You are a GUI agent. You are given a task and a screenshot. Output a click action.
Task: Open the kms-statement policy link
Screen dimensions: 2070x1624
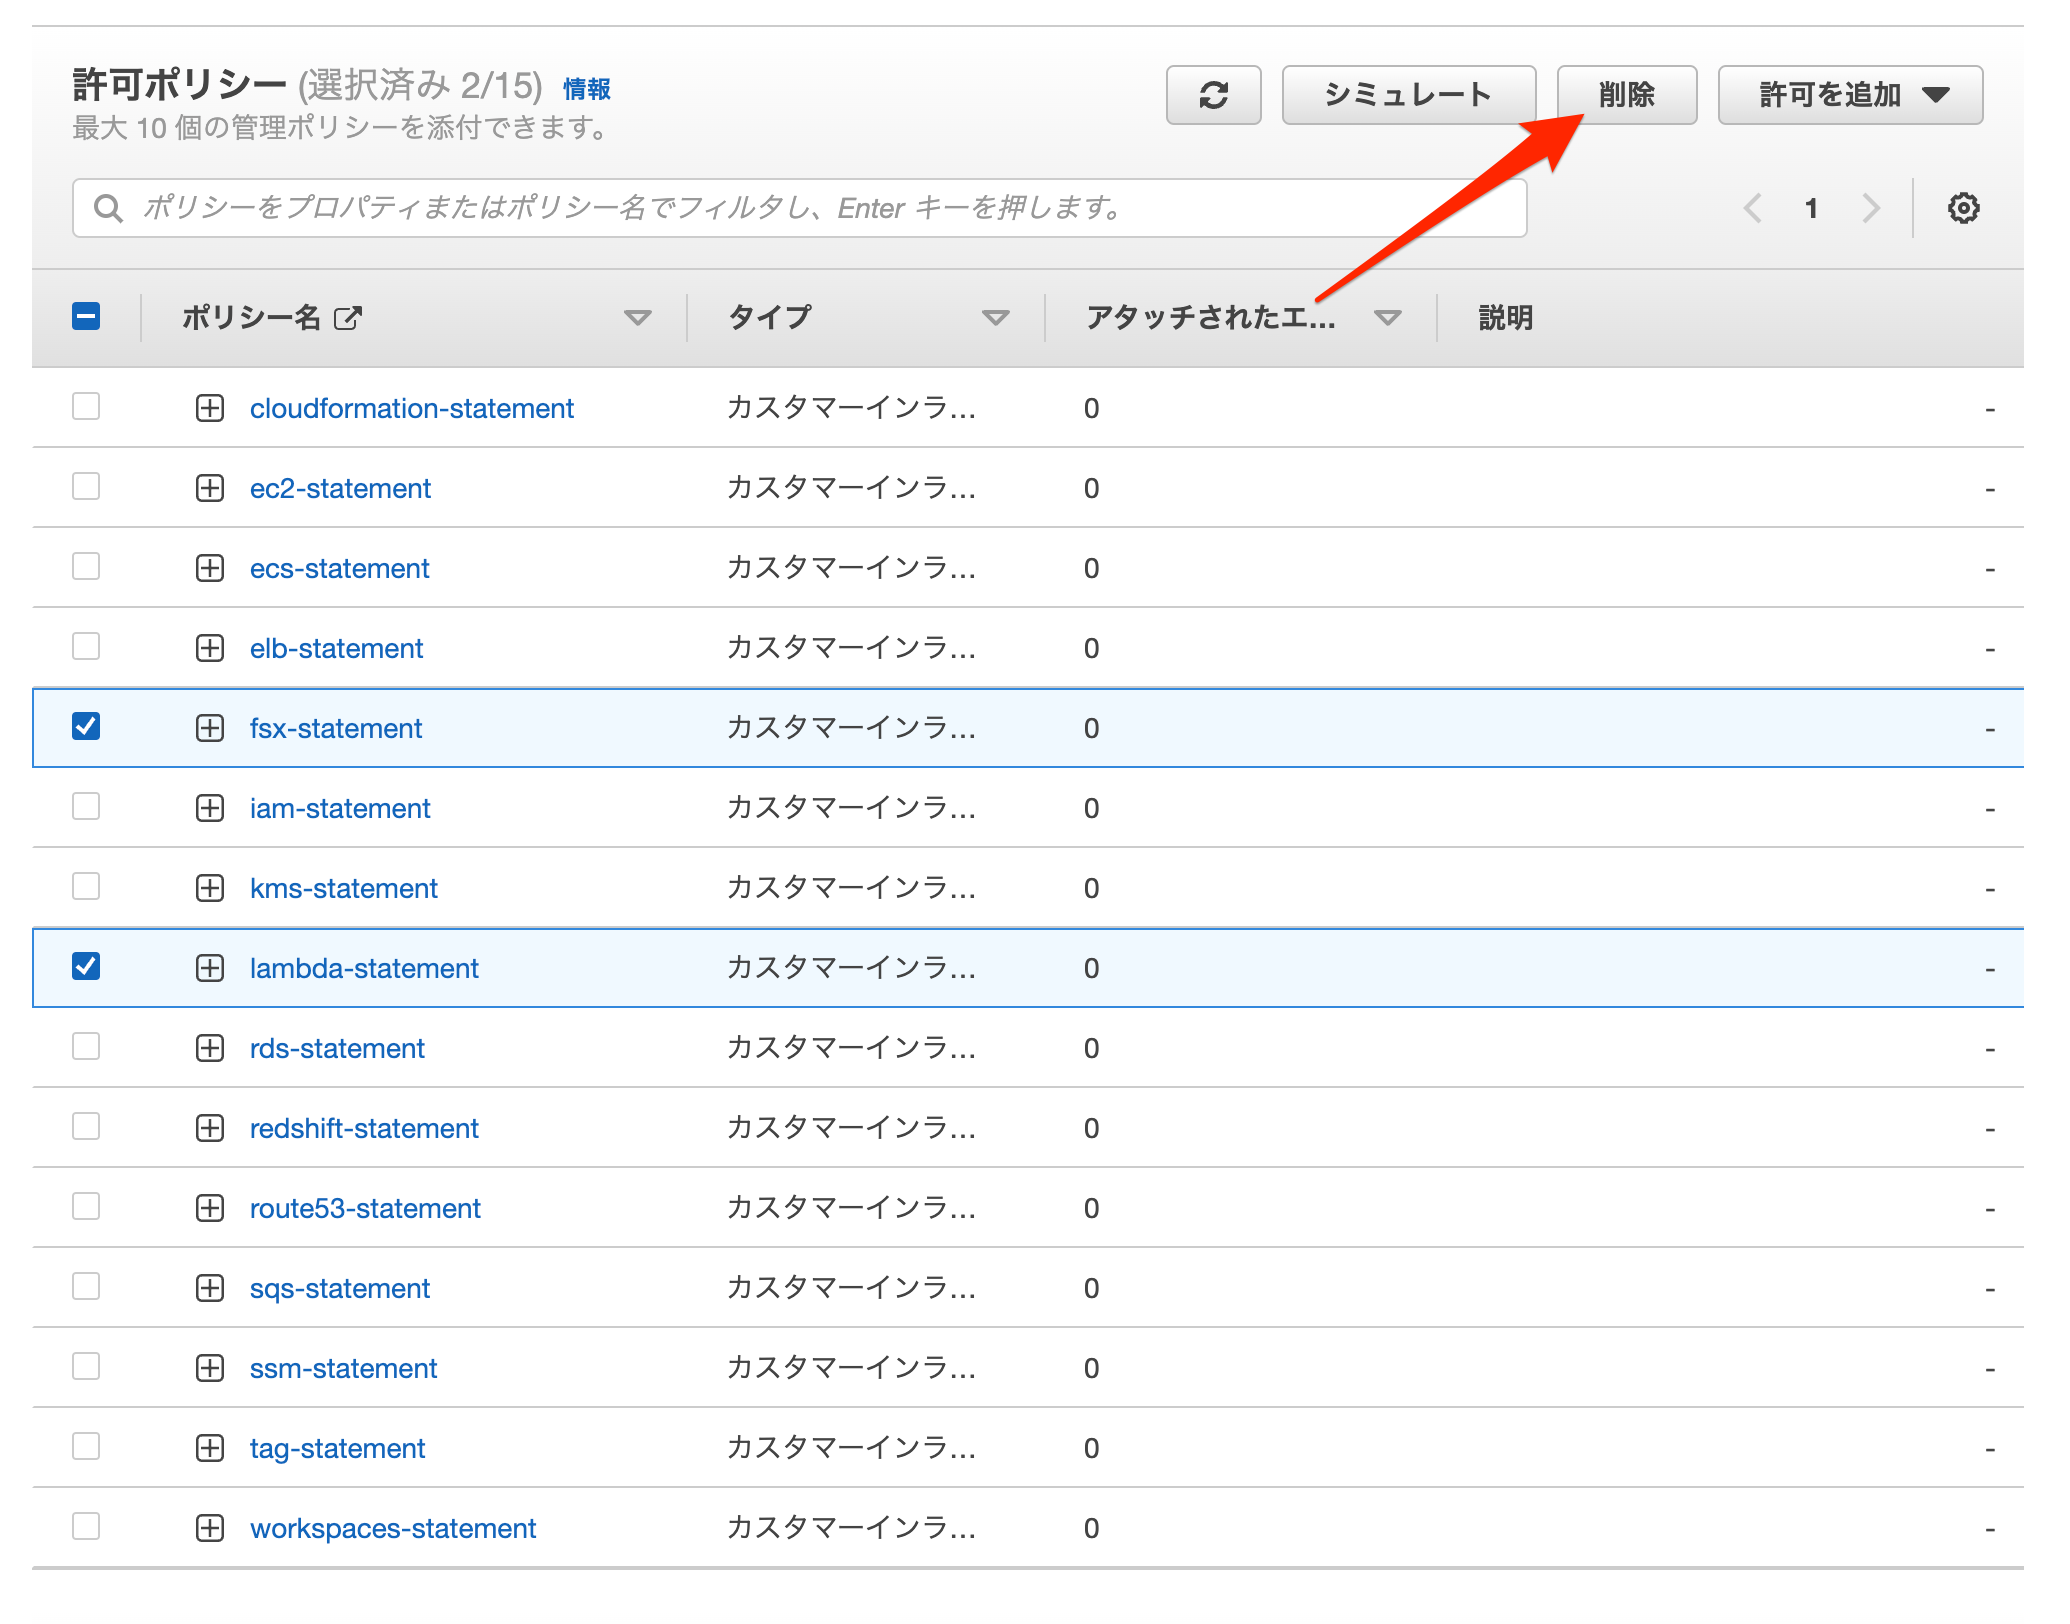pyautogui.click(x=344, y=888)
